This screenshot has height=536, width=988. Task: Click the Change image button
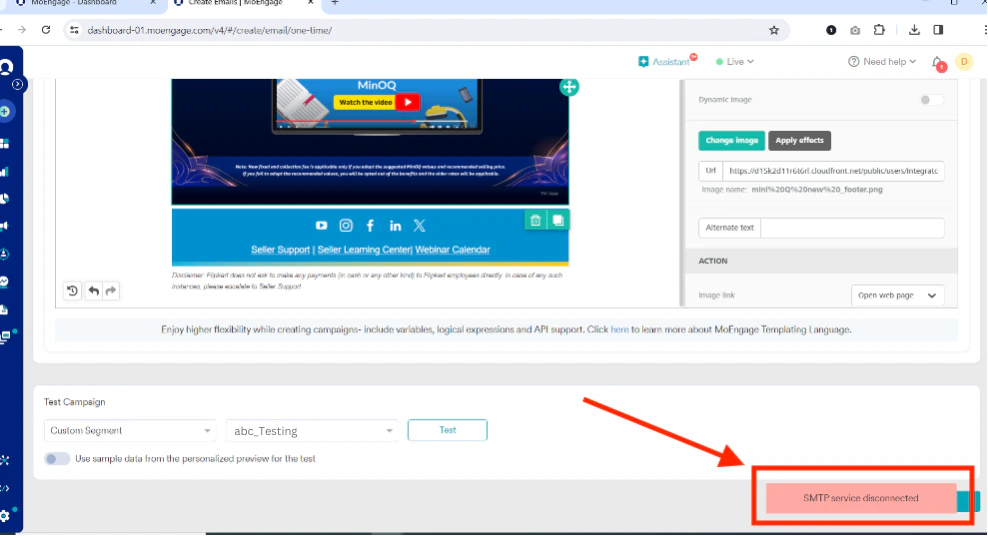click(732, 140)
